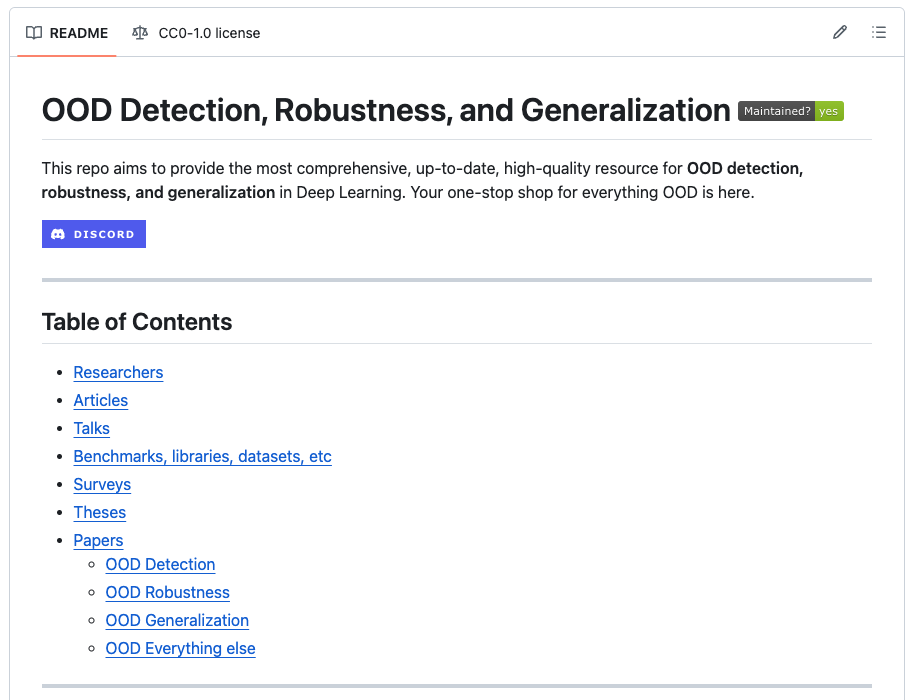Click the book icon beside README
Screen dimensions: 912x700
click(x=34, y=33)
